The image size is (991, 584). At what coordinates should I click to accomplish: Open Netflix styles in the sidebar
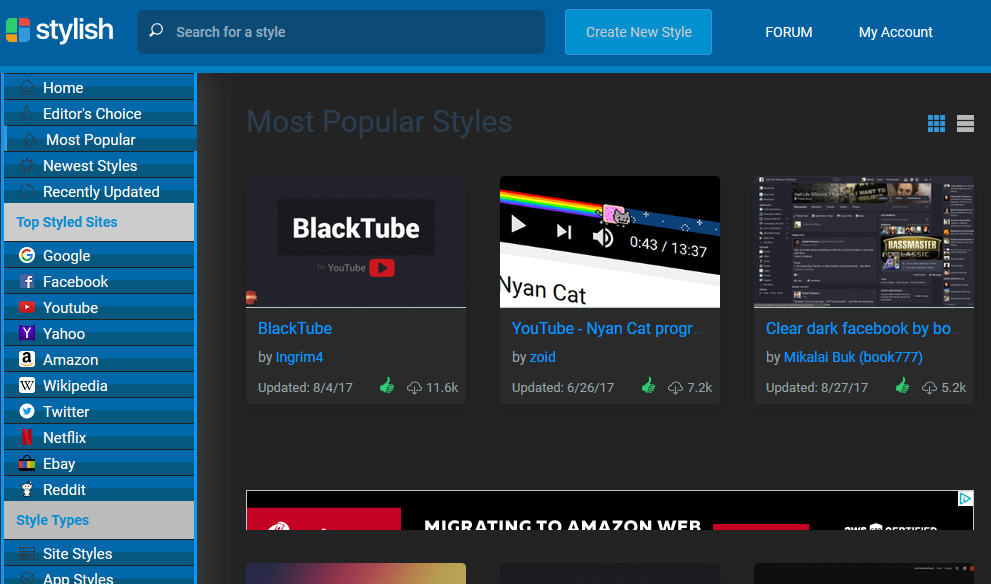[x=100, y=437]
